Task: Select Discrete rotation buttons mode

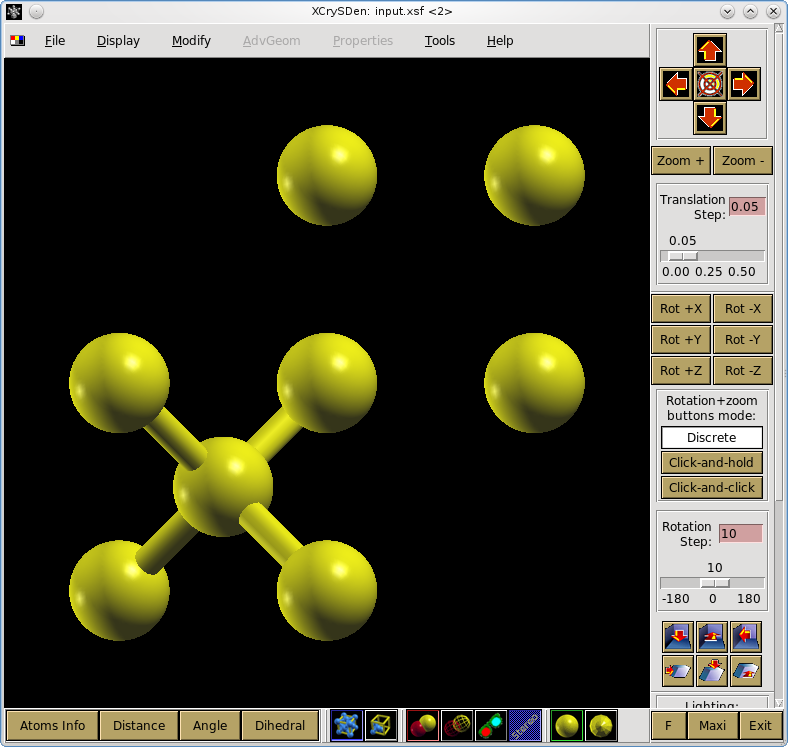Action: 712,437
